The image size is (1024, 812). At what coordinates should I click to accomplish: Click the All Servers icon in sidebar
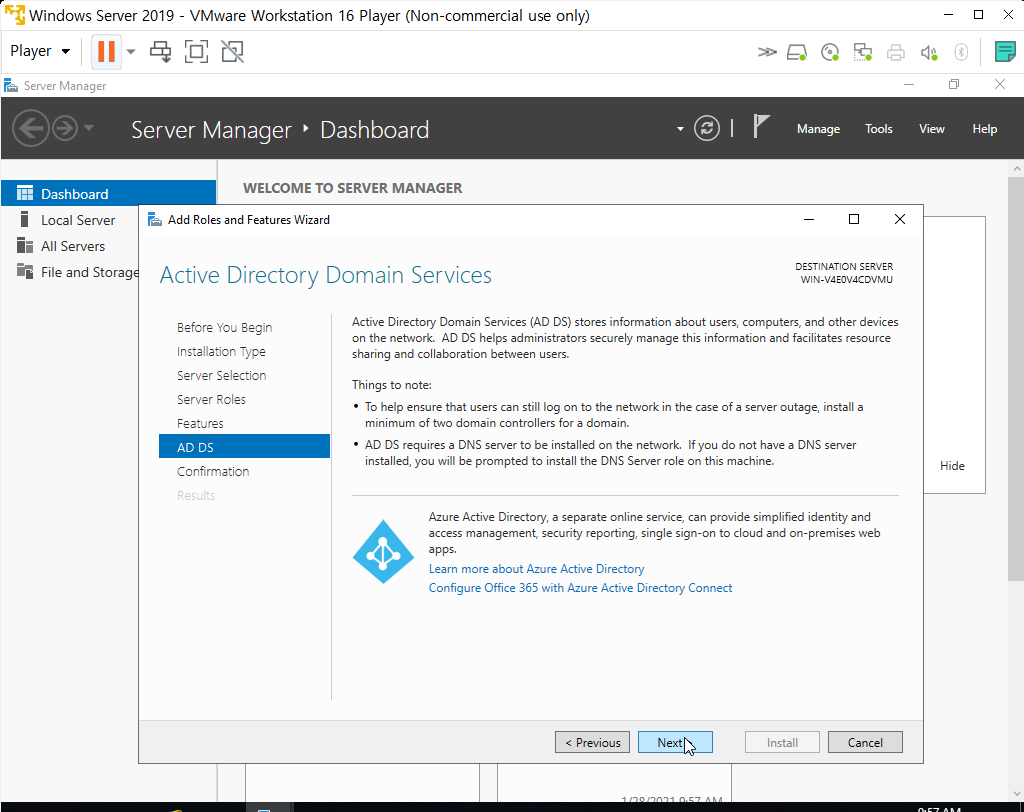pyautogui.click(x=25, y=246)
